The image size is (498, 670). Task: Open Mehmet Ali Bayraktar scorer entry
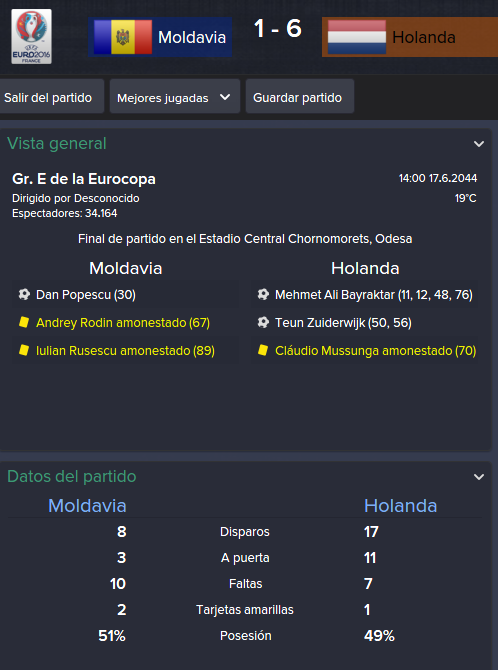coord(373,295)
